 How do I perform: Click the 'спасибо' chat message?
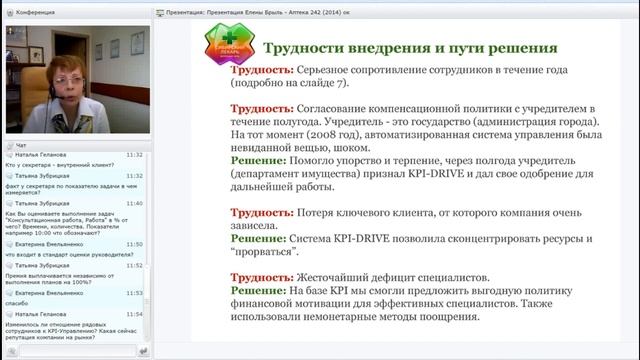coord(17,303)
